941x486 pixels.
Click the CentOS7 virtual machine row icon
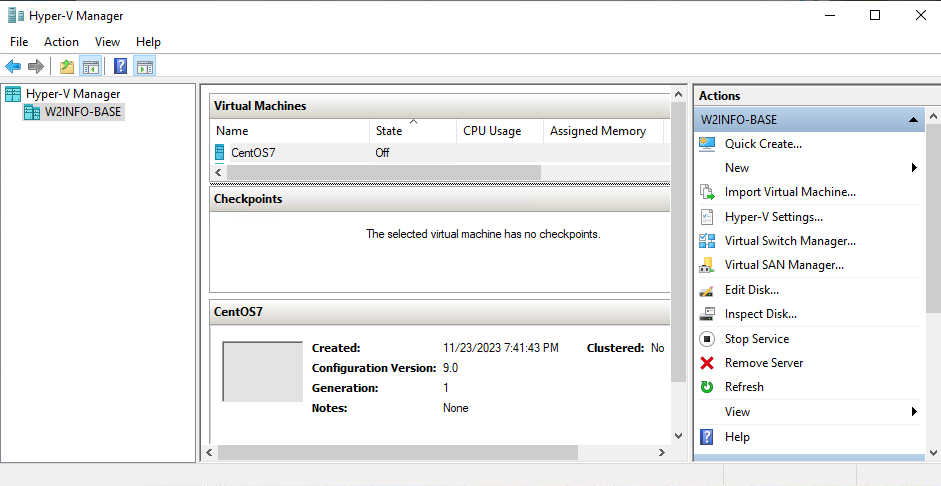220,152
